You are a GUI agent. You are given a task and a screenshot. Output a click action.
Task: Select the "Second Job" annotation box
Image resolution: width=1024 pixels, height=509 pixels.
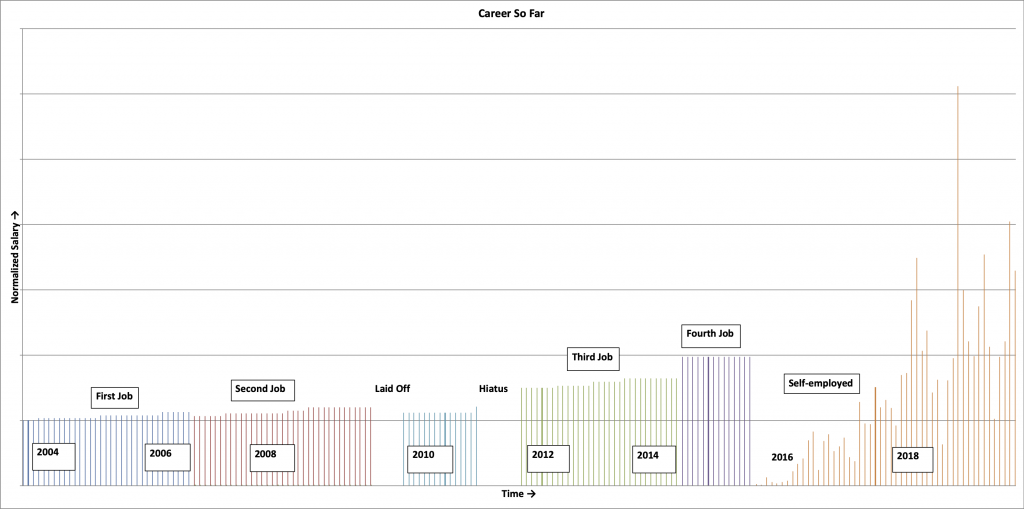[x=263, y=390]
